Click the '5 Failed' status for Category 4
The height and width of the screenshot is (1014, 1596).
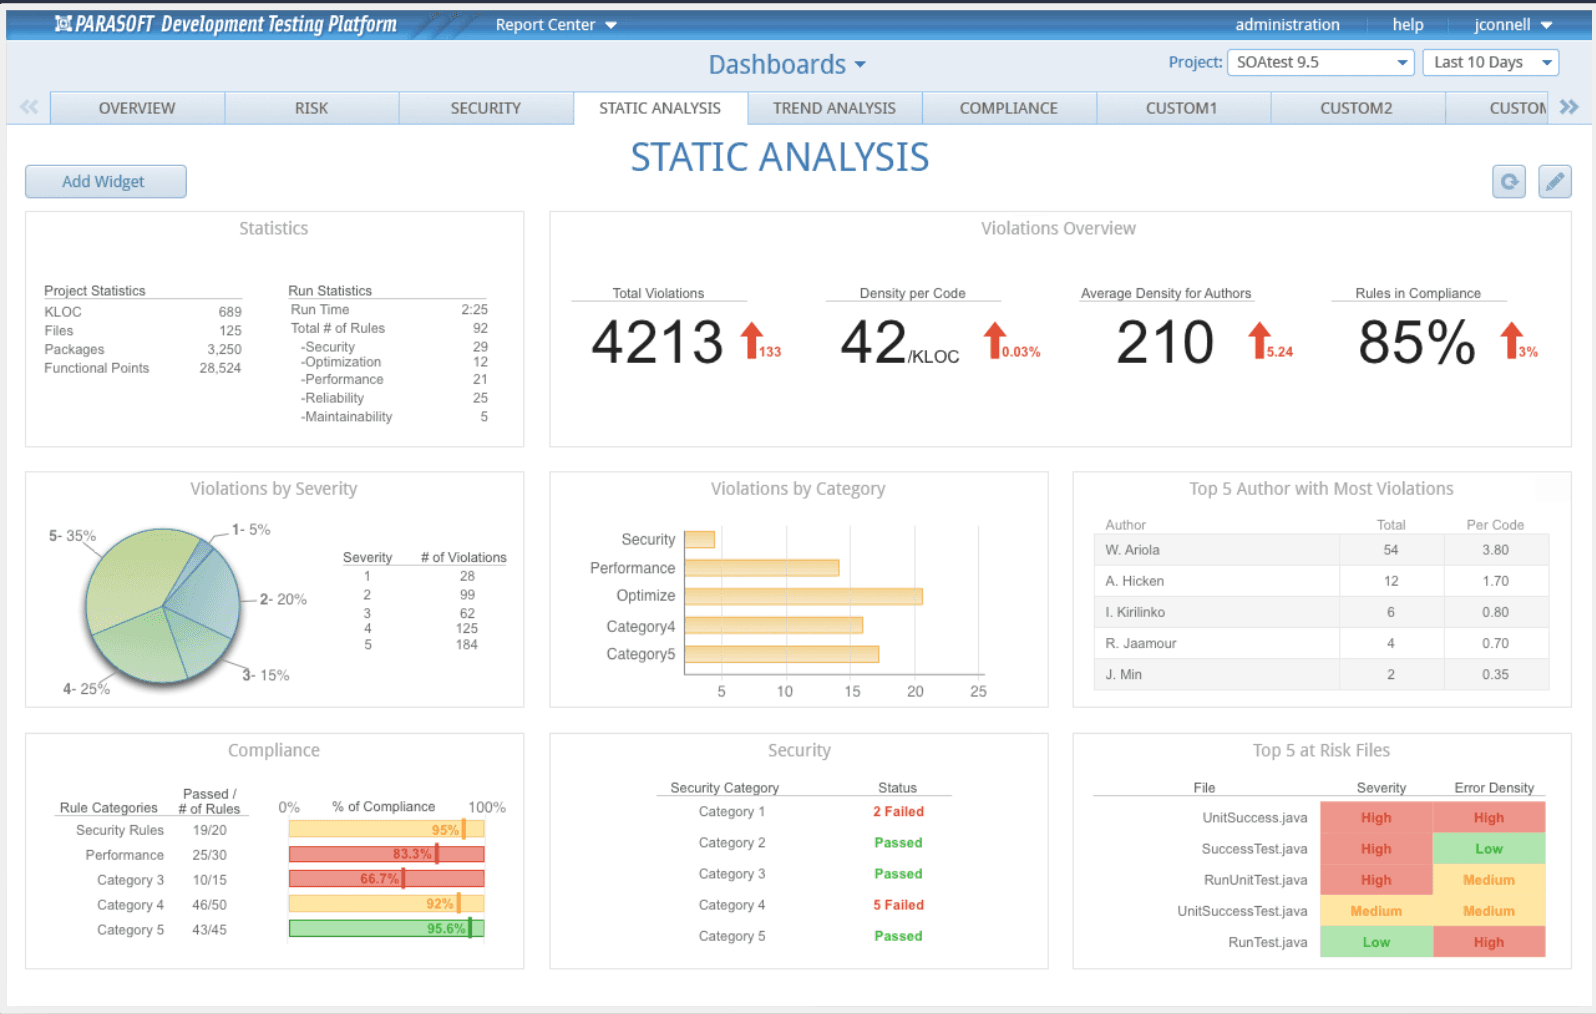(898, 904)
